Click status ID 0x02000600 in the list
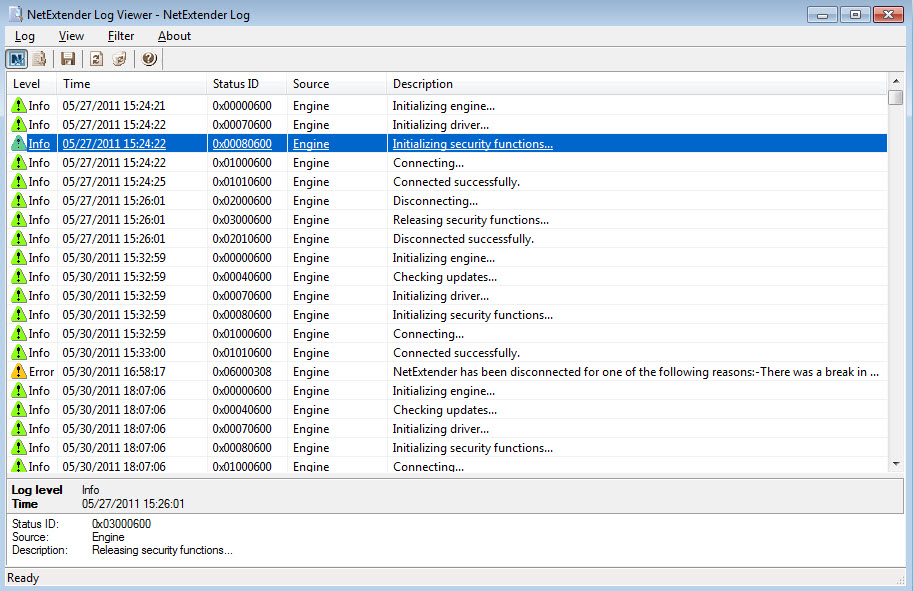913x591 pixels. (x=242, y=200)
